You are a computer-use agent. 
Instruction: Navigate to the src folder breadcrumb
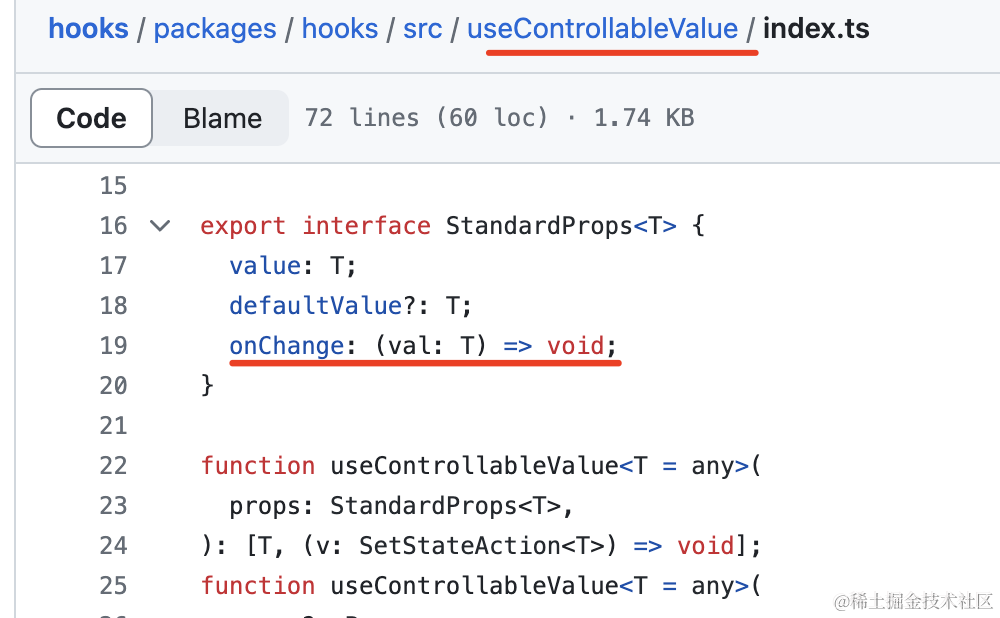pyautogui.click(x=422, y=28)
